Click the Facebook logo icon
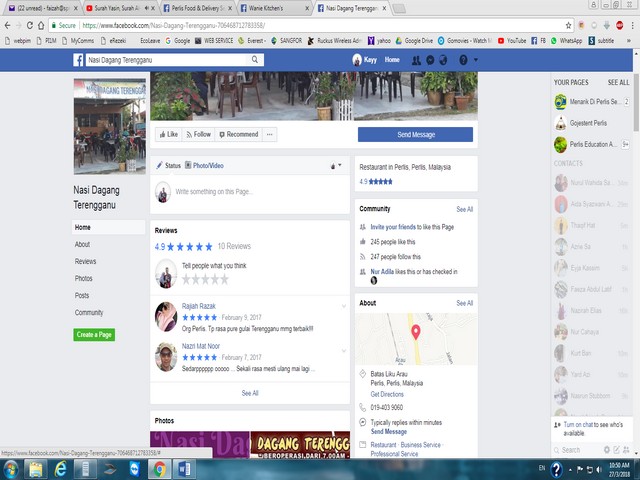 click(x=79, y=60)
